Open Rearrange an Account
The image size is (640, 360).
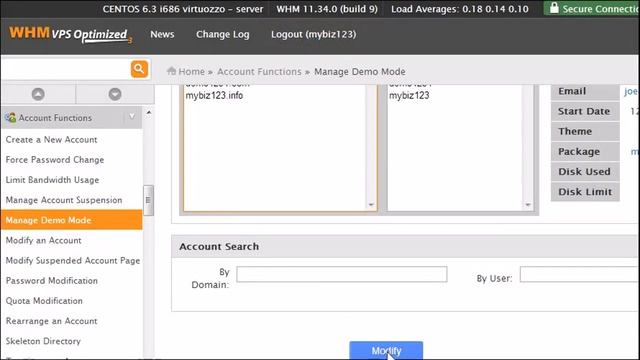coord(51,321)
